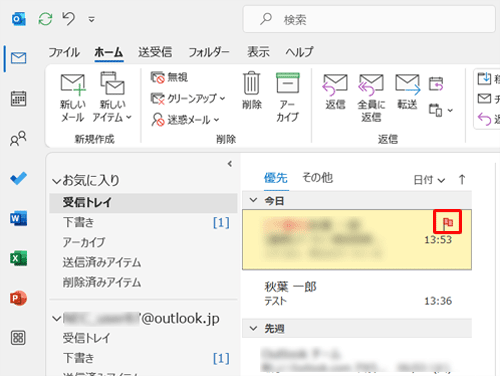Open the テスト message from 秋葉 一郎
This screenshot has width=500, height=376.
pyautogui.click(x=357, y=294)
